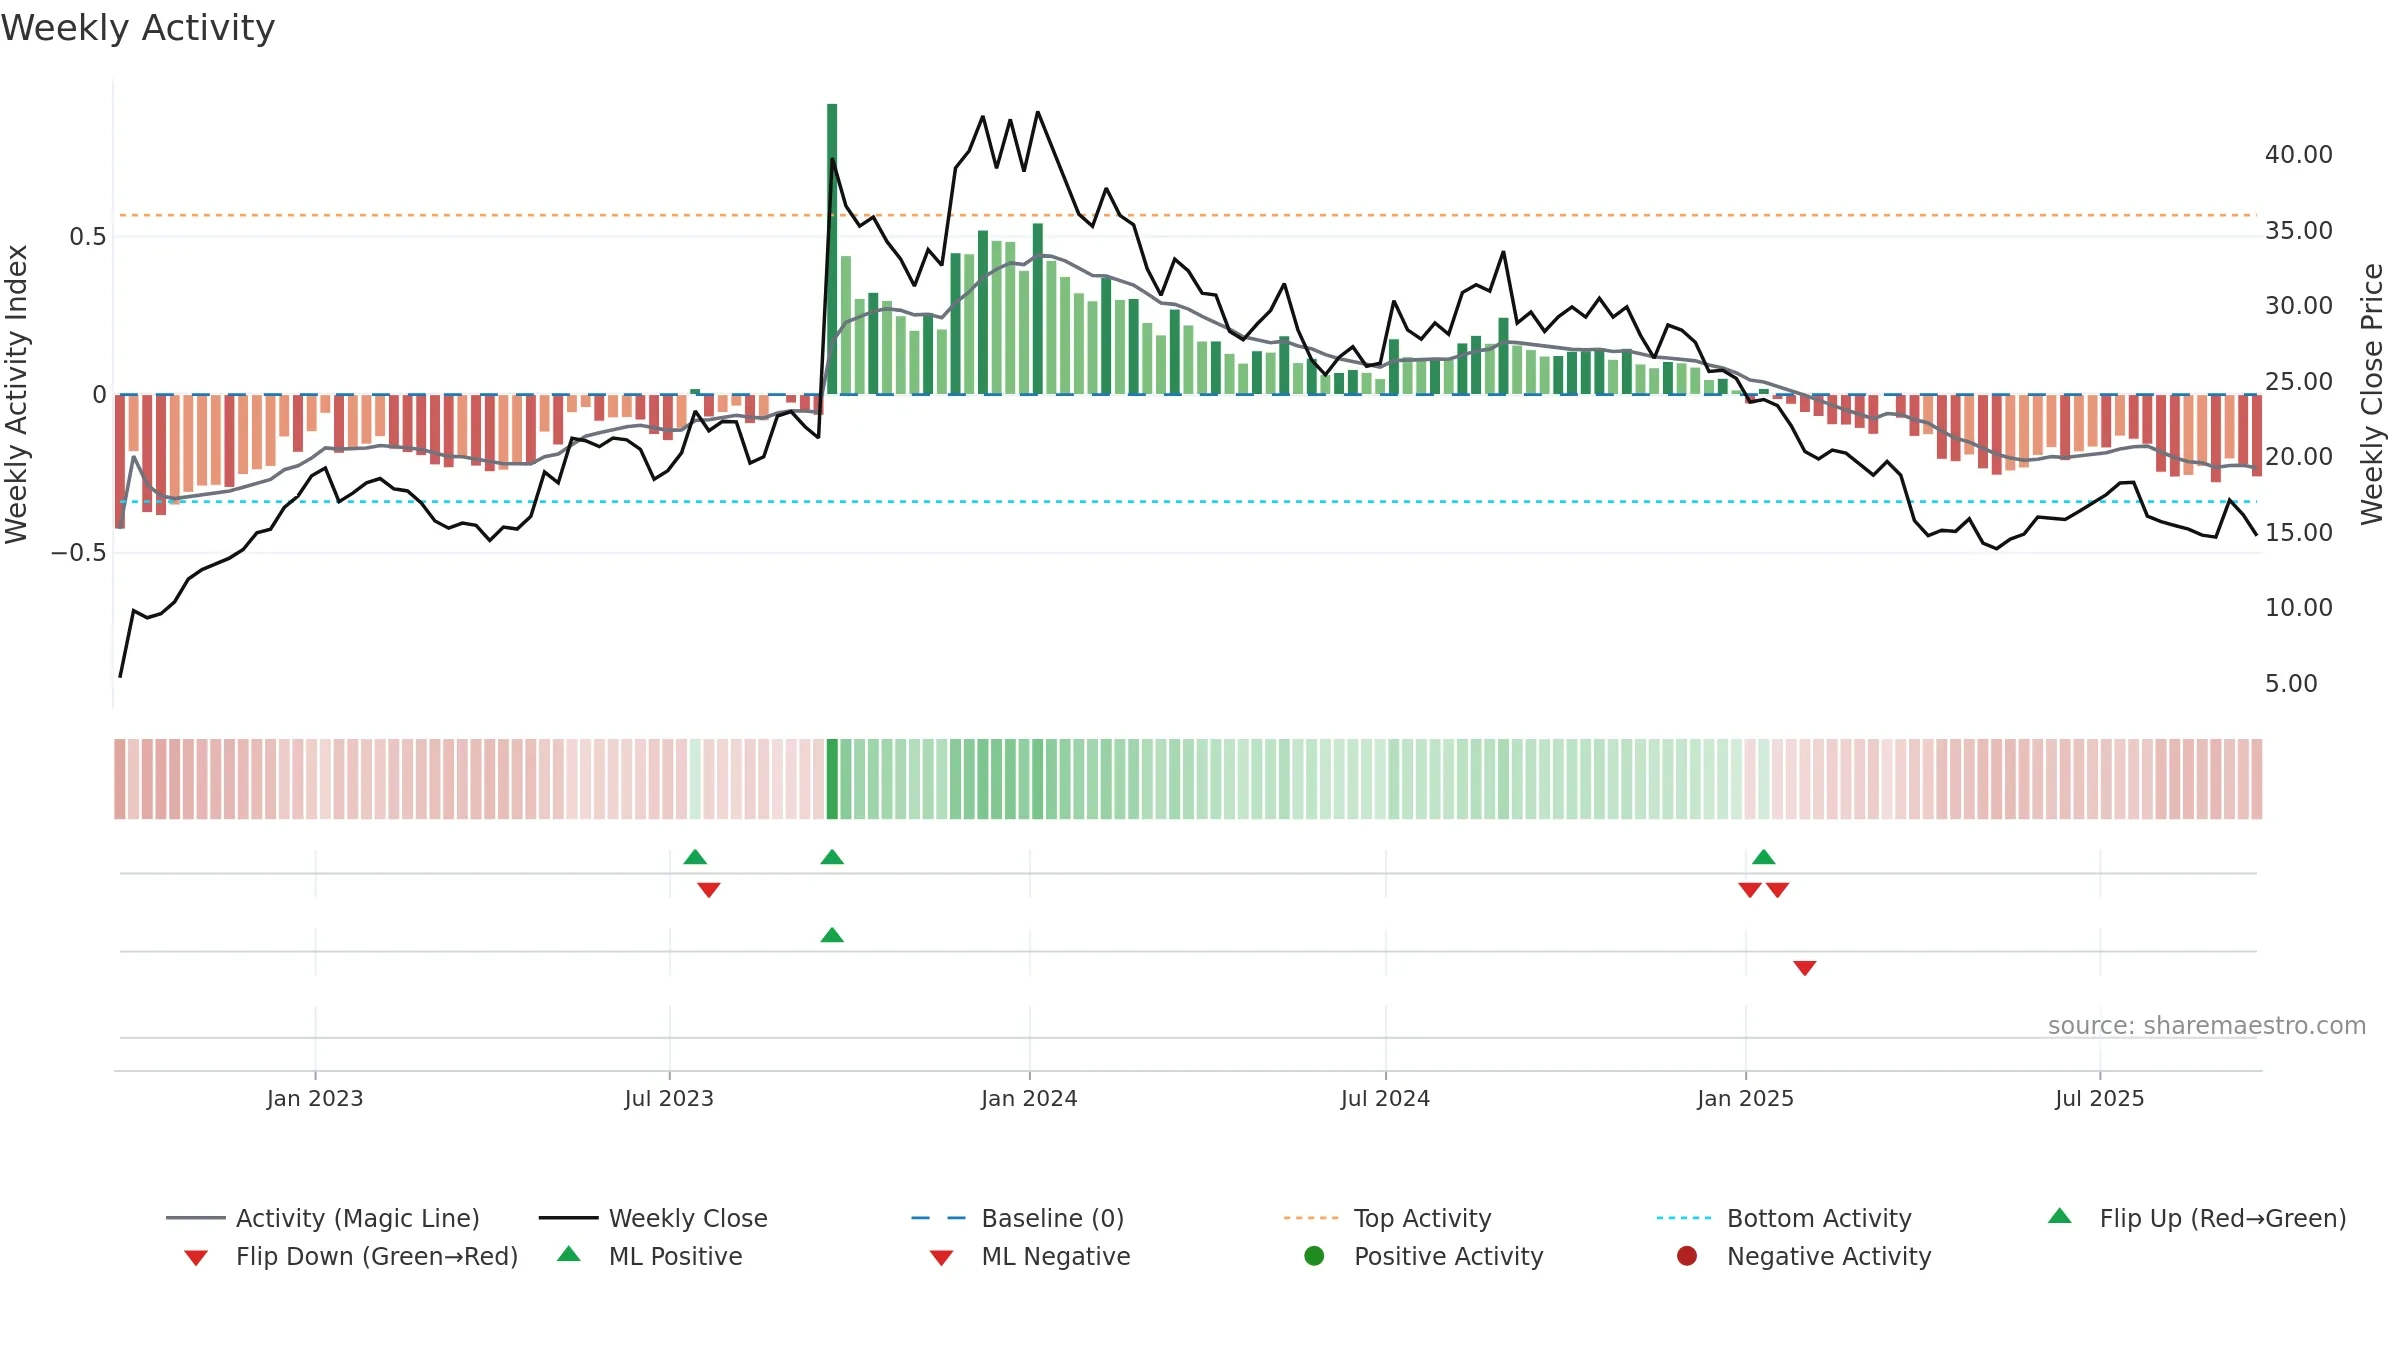
Task: Click the source: sharemaestro.com text
Action: click(x=2206, y=1025)
